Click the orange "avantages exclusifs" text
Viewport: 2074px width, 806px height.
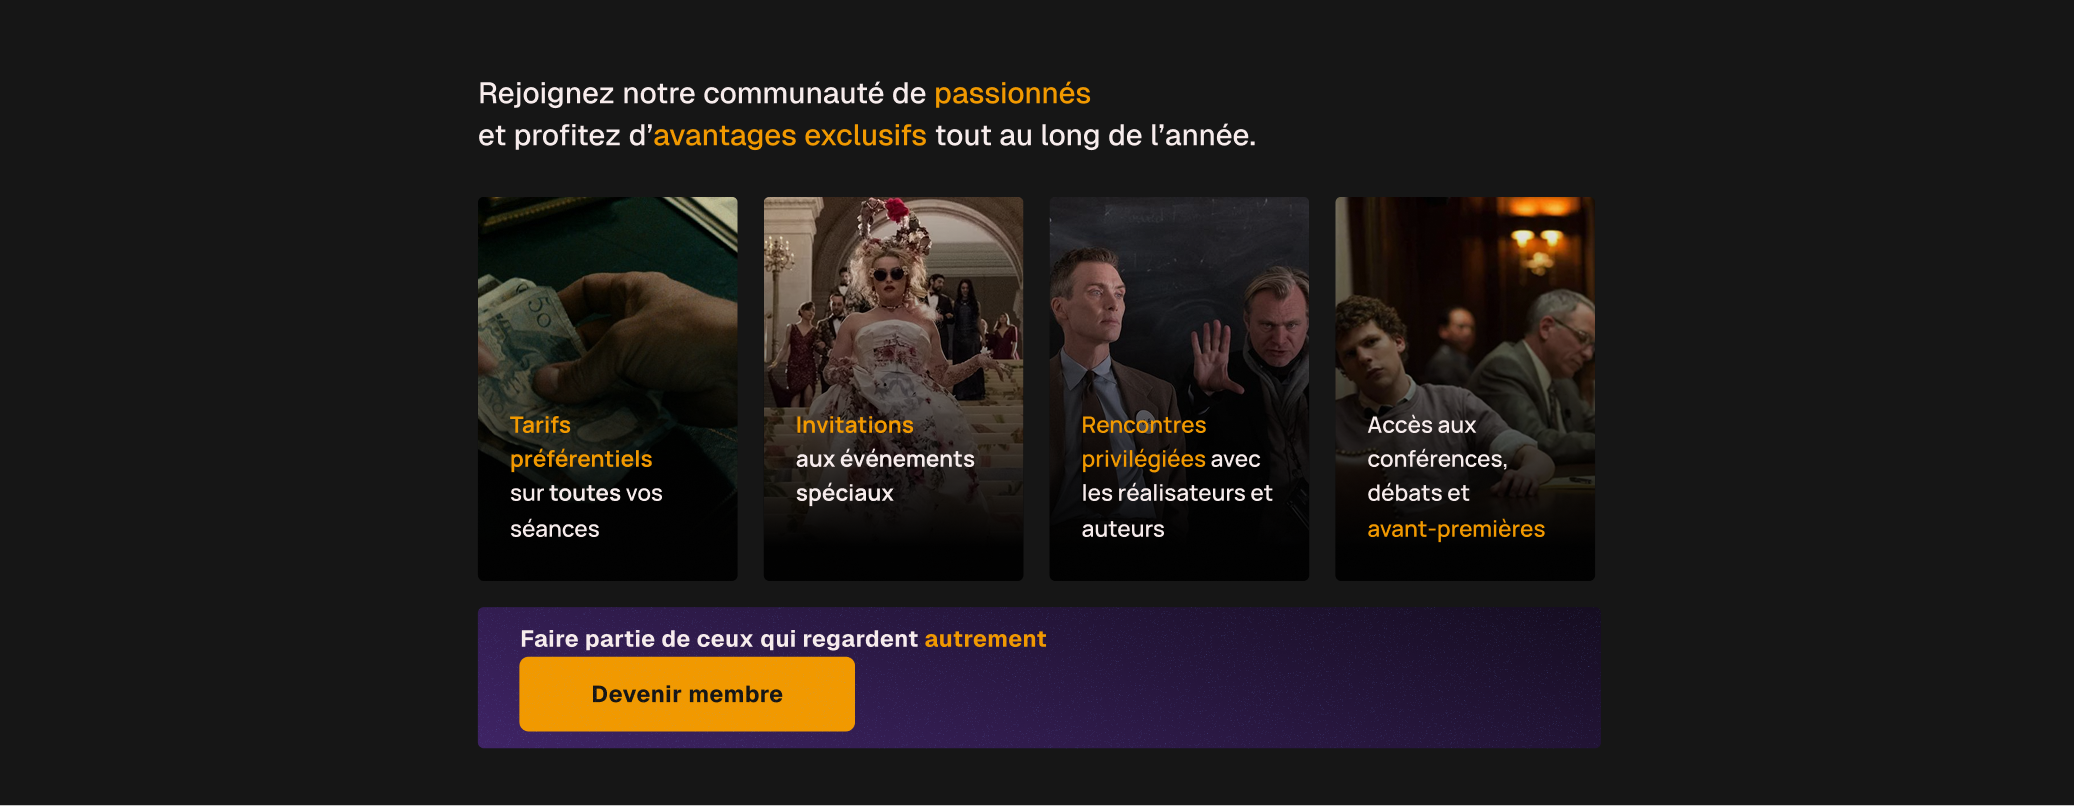pyautogui.click(x=790, y=135)
